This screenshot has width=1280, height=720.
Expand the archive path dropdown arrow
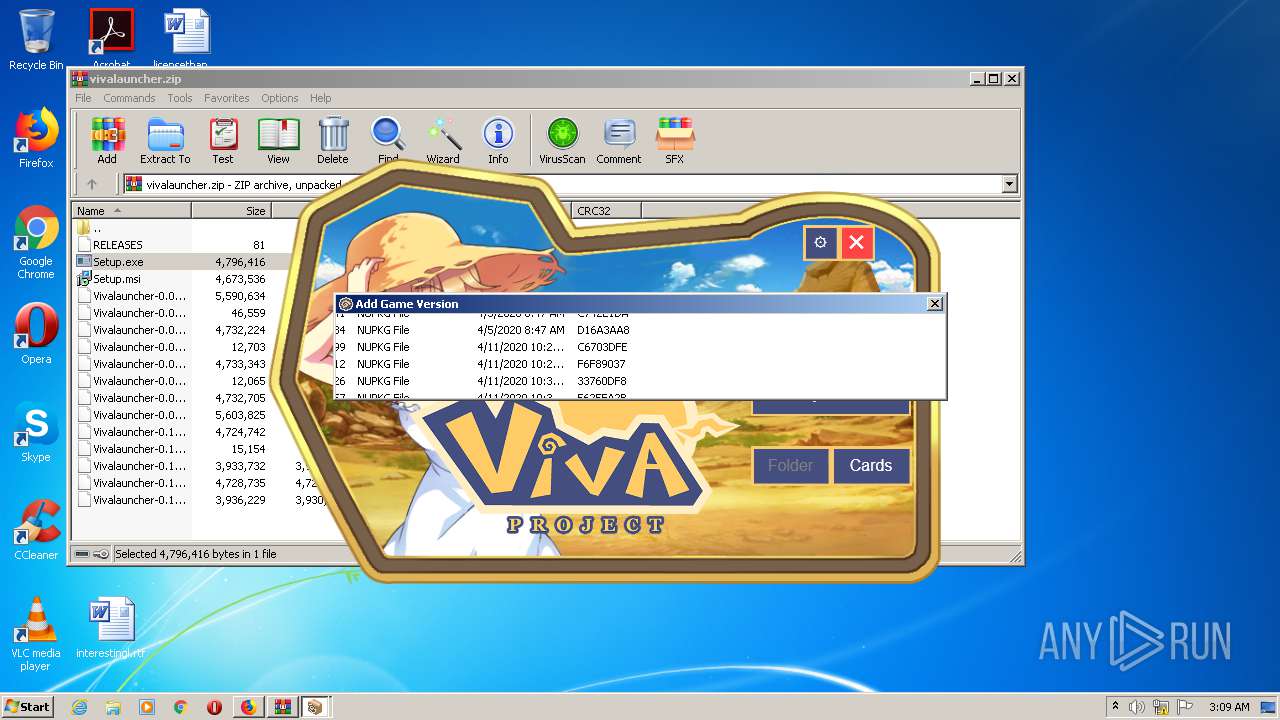click(x=1009, y=184)
